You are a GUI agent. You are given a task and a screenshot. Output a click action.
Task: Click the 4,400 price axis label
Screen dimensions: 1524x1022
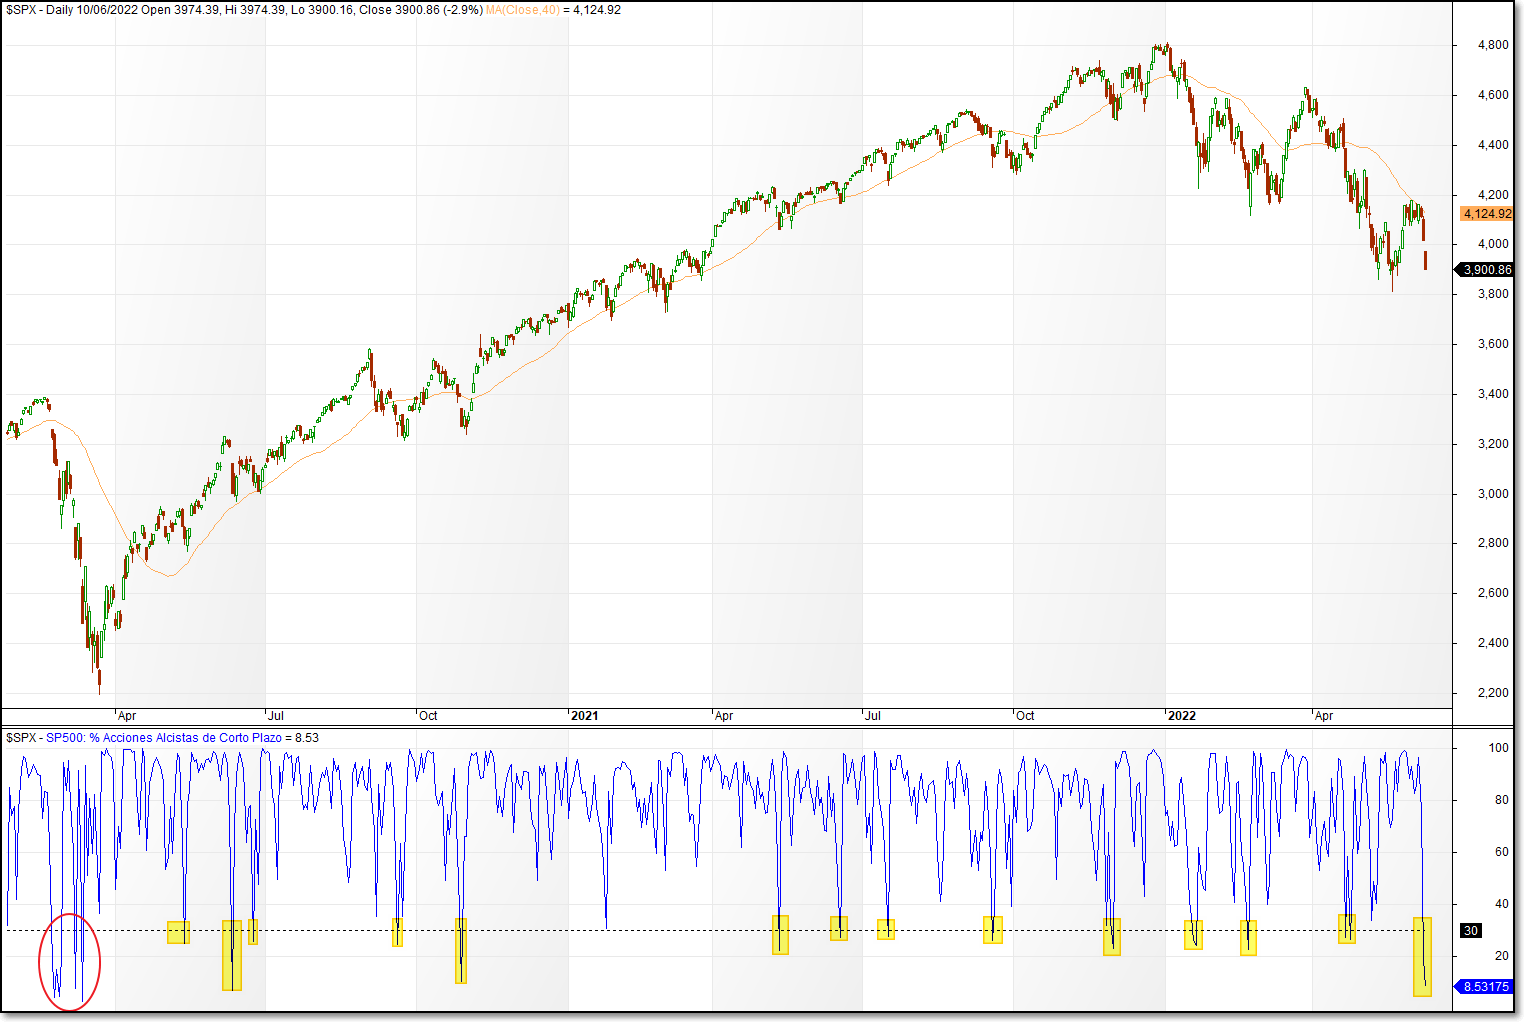pos(1493,145)
